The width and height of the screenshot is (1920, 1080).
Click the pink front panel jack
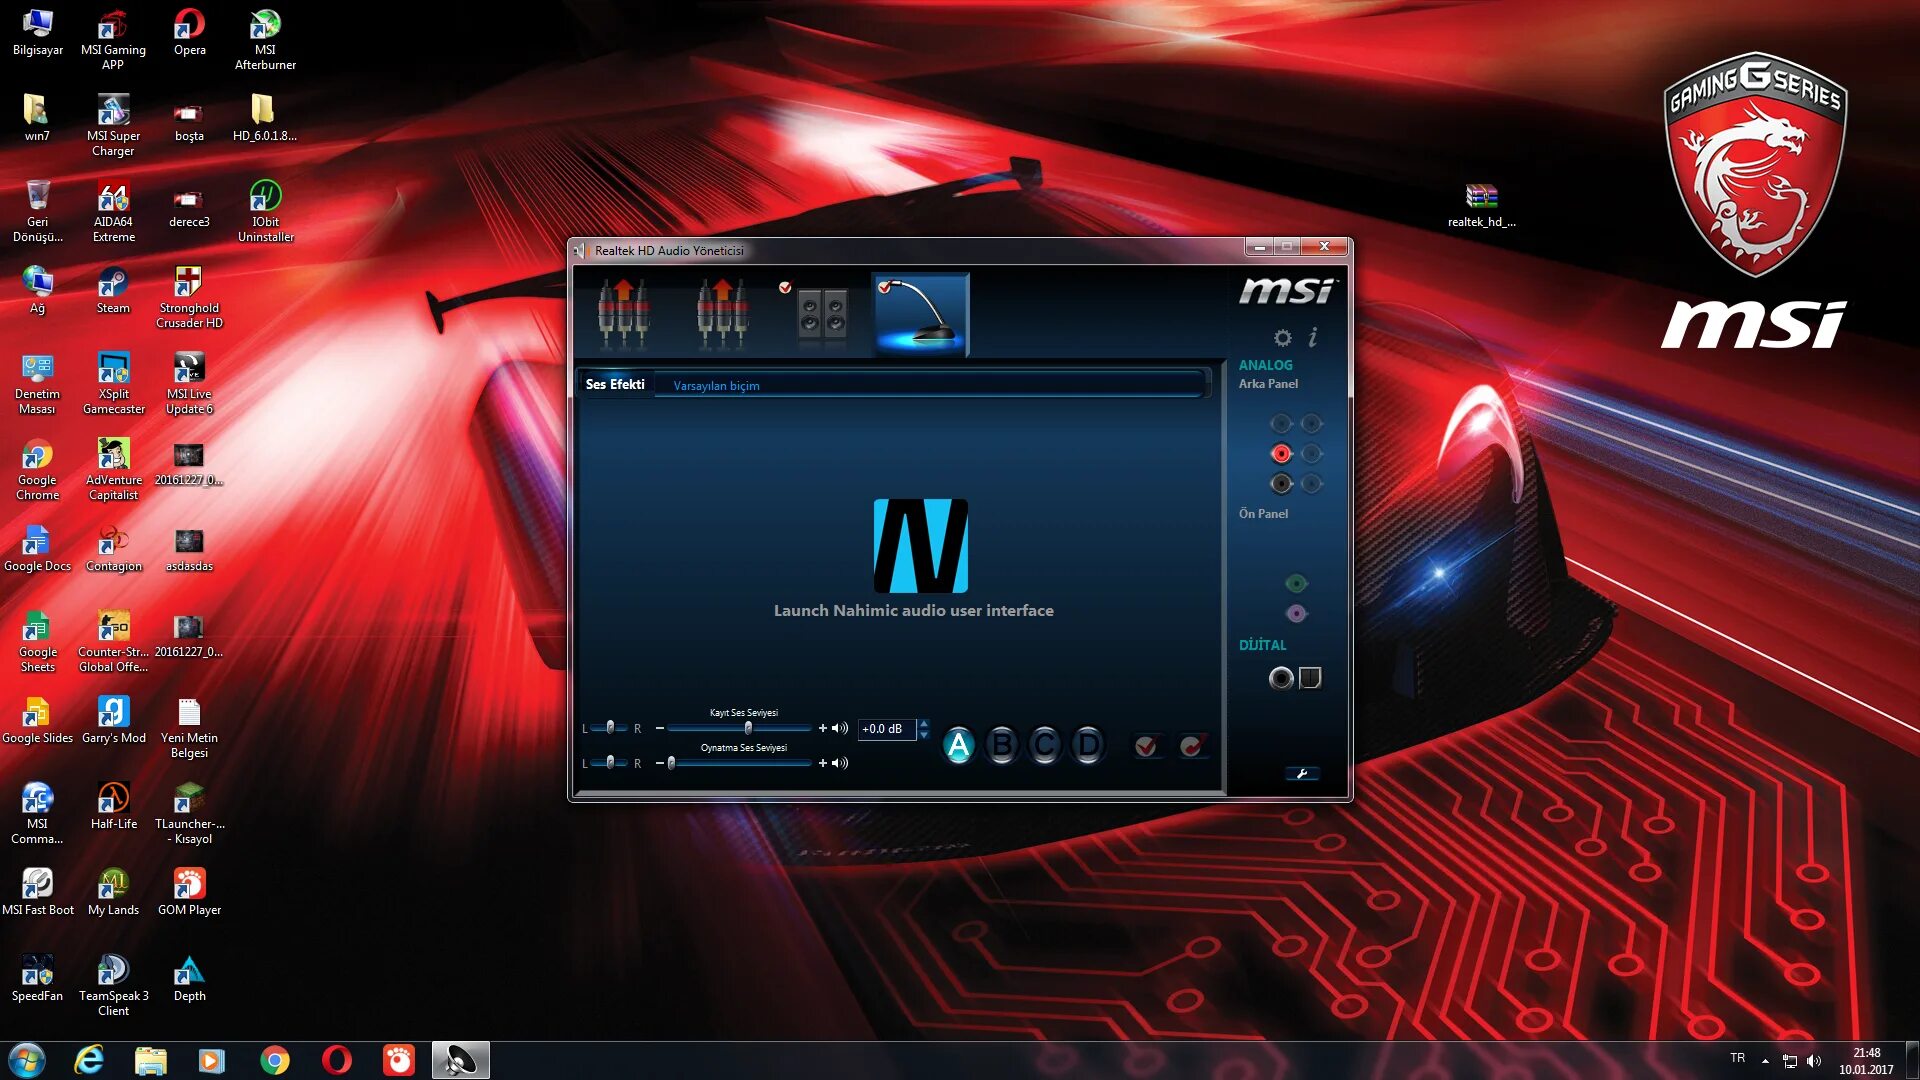point(1296,613)
